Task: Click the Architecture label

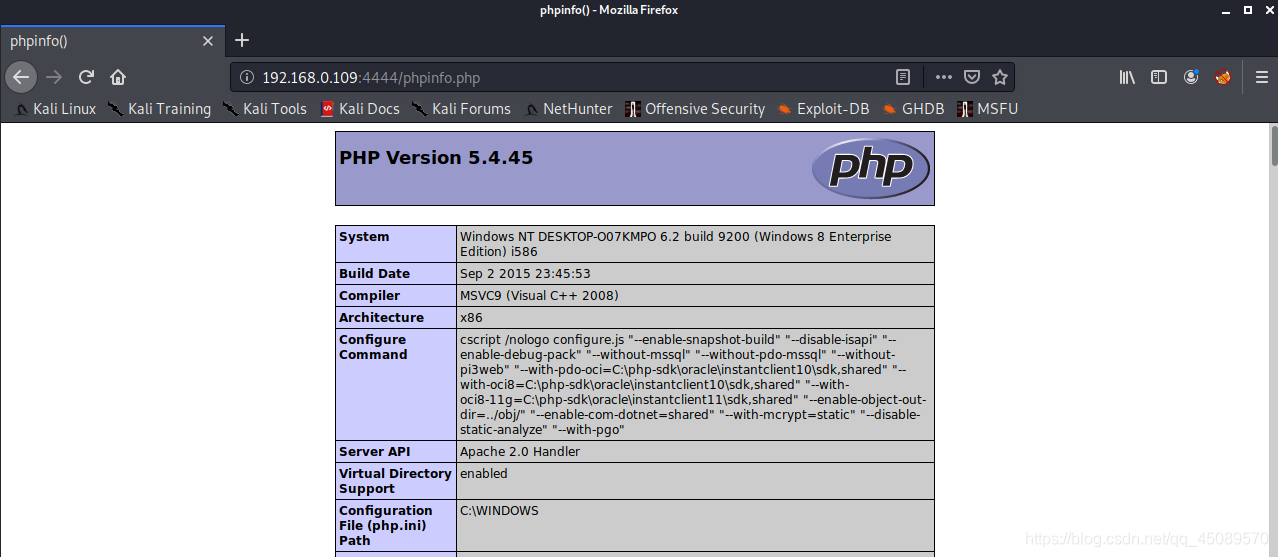Action: point(381,318)
